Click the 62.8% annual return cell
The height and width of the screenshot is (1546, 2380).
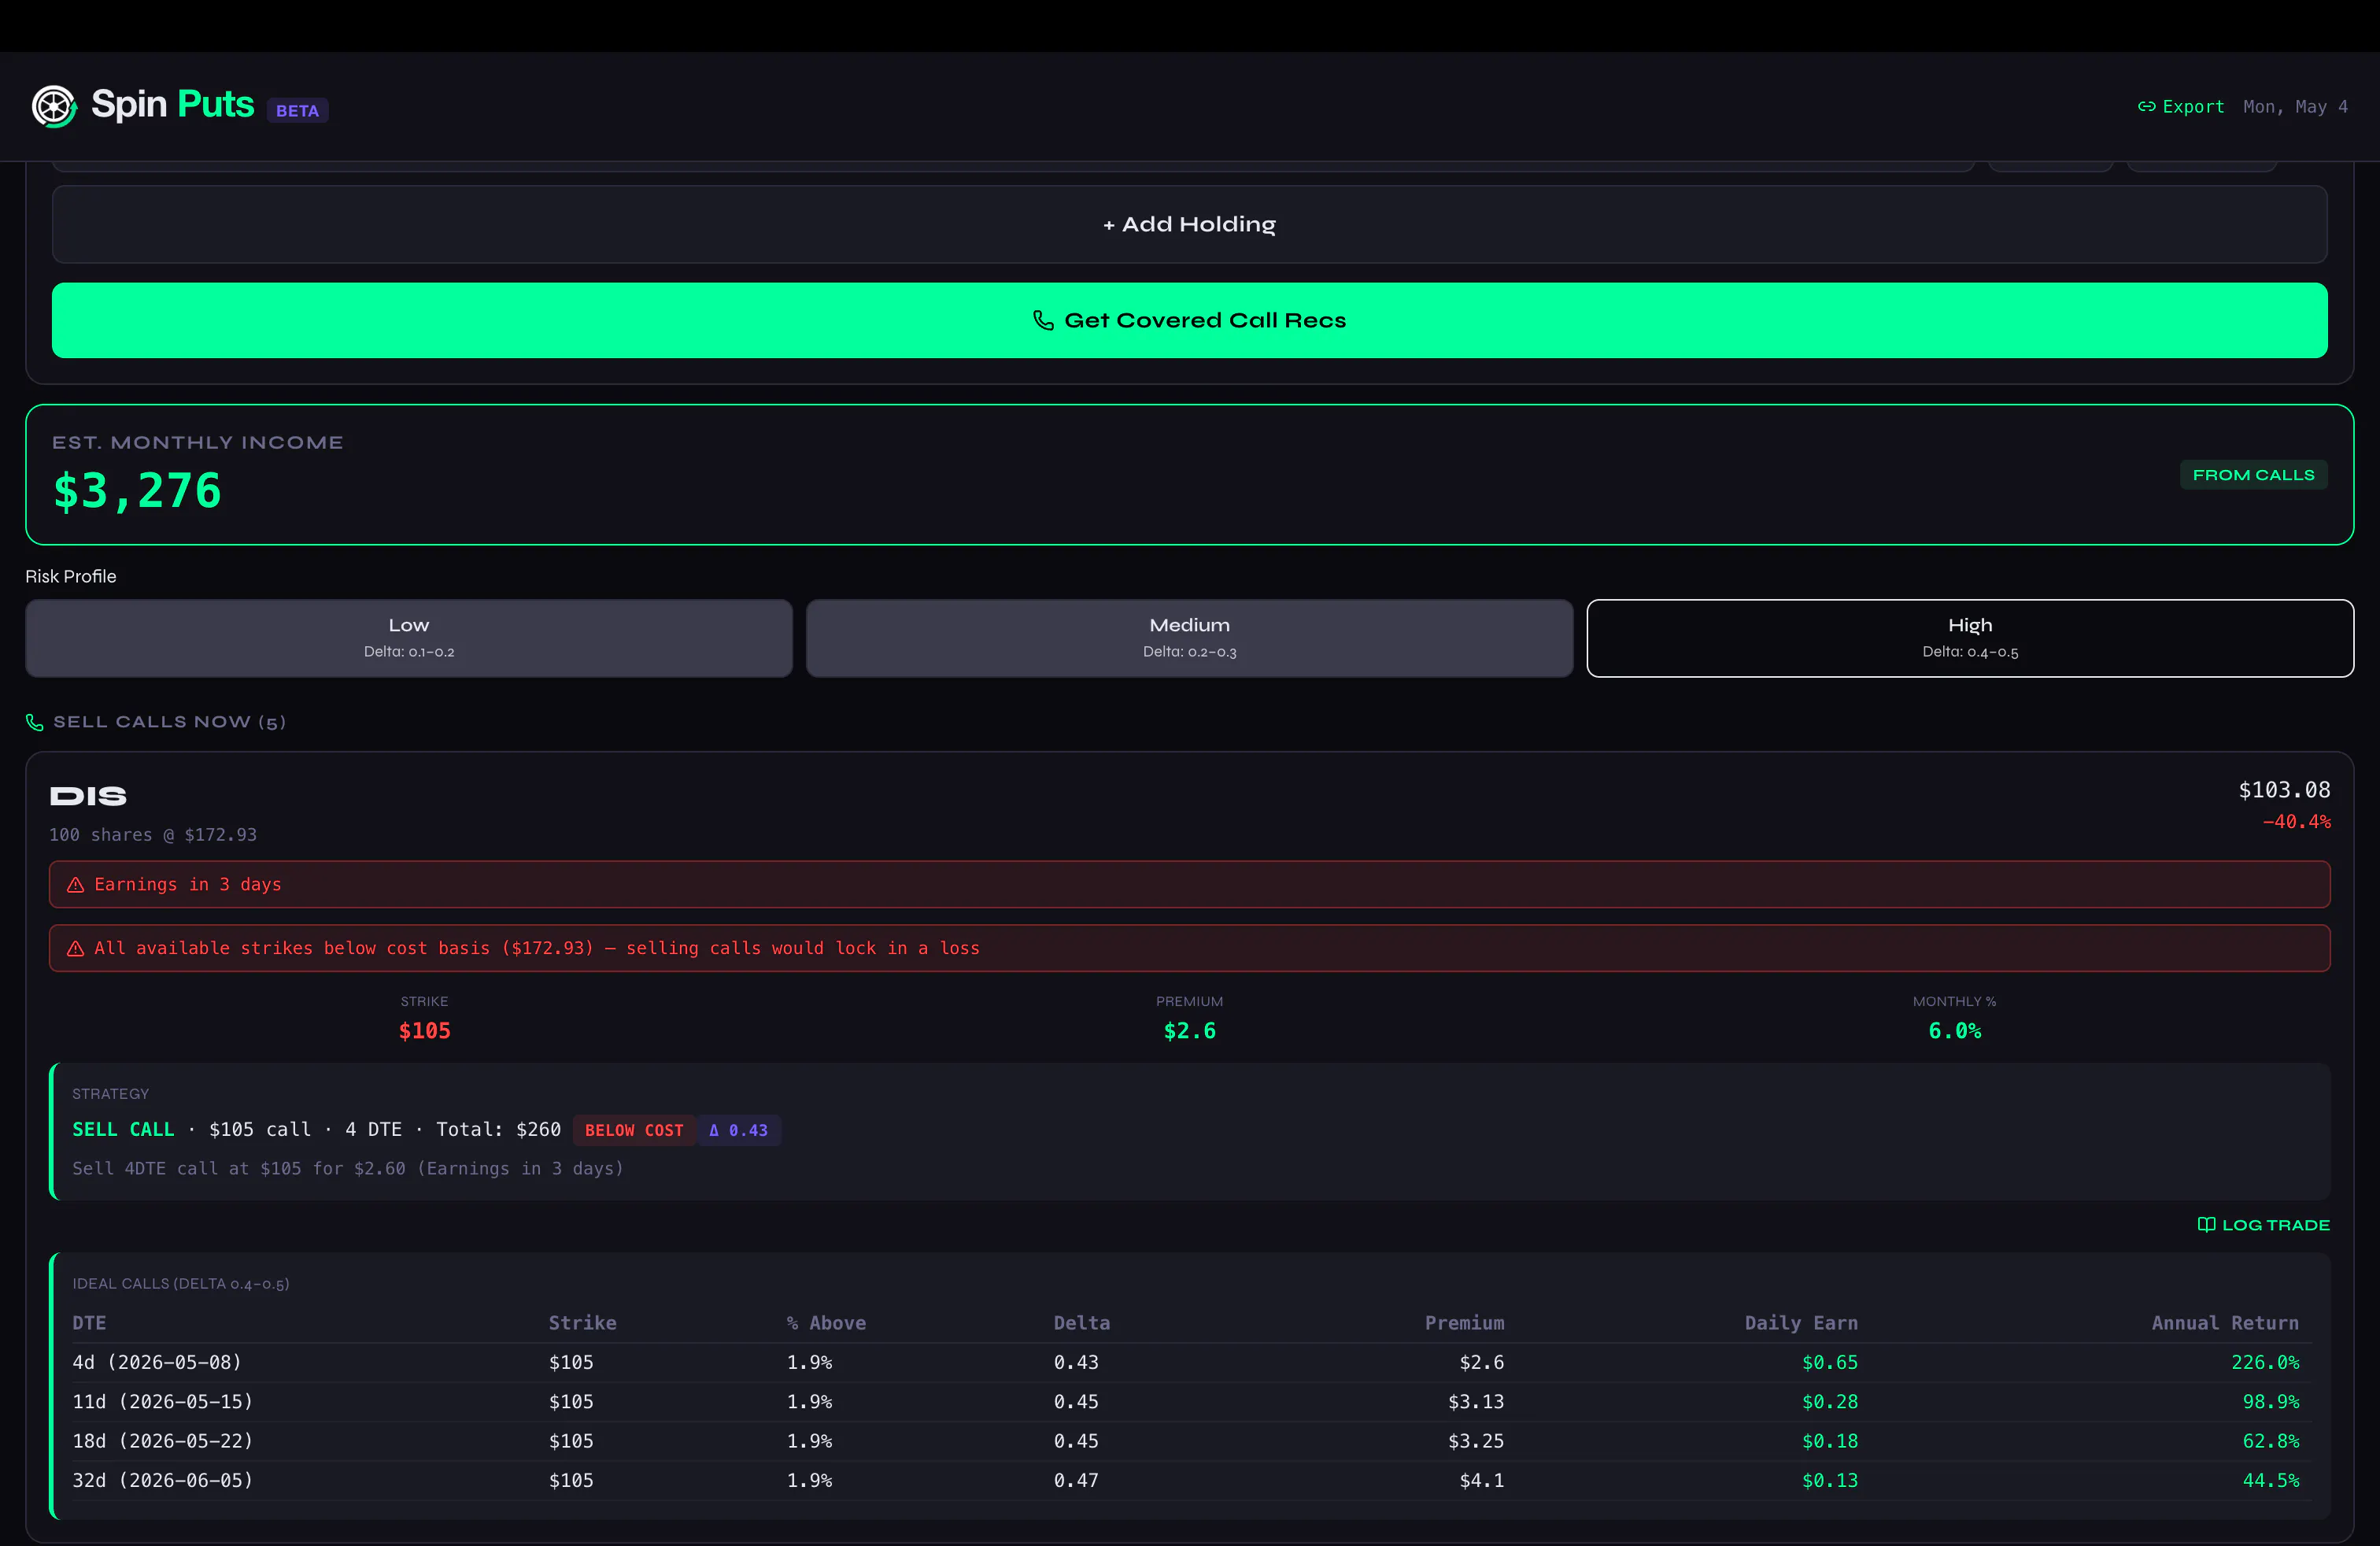click(x=2271, y=1441)
